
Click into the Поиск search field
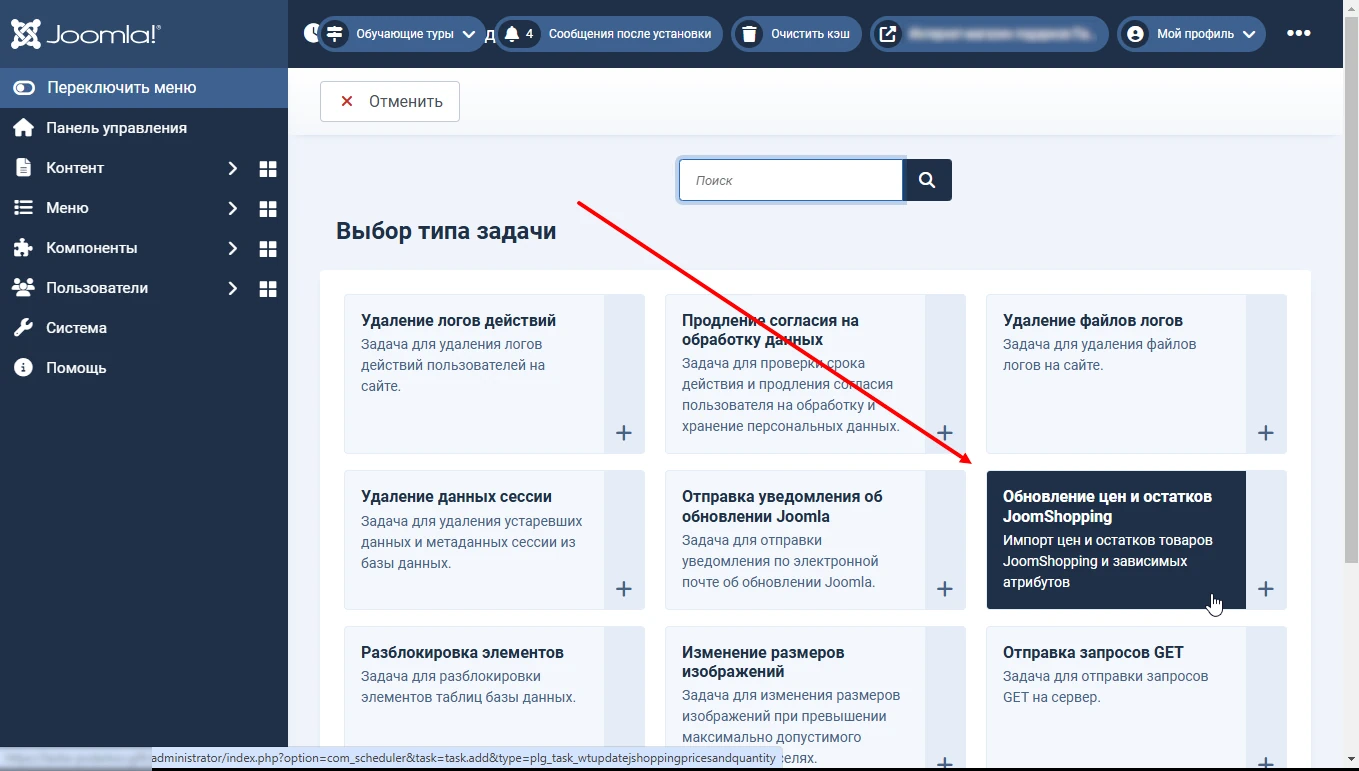[x=790, y=180]
